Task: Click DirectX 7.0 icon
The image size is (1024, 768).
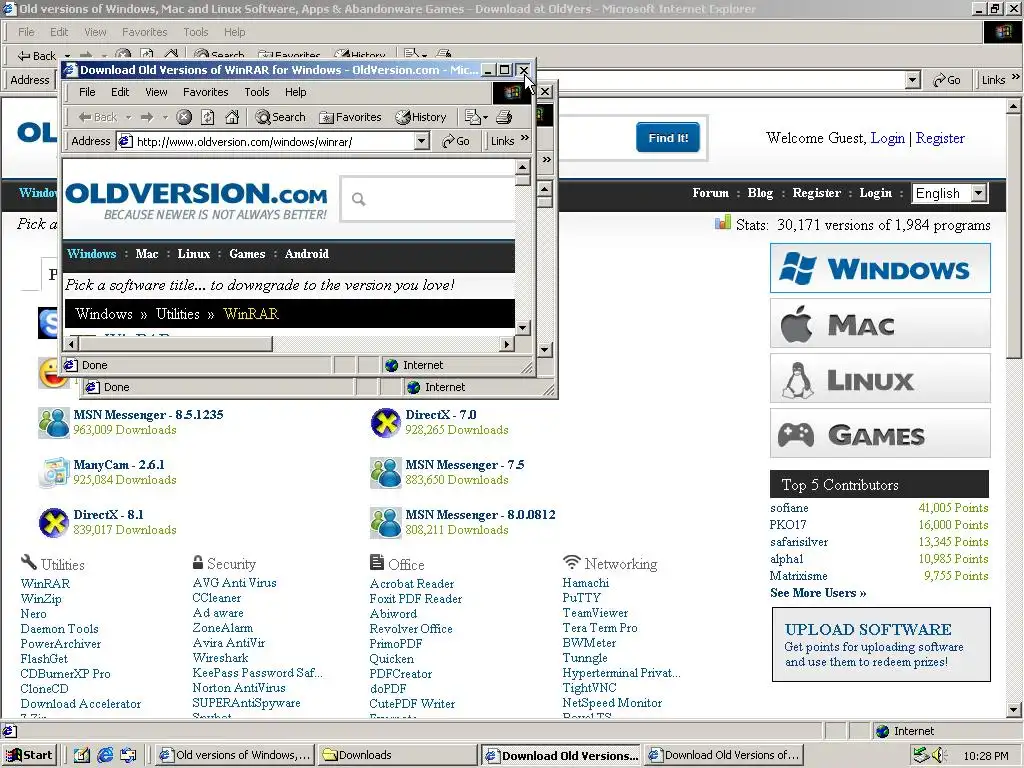Action: pyautogui.click(x=385, y=422)
